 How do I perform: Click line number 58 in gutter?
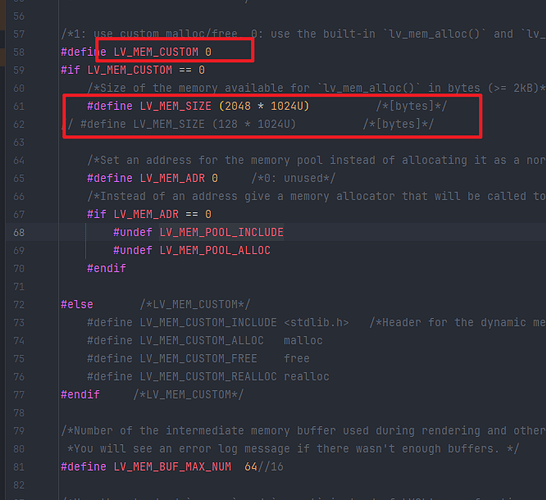pyautogui.click(x=19, y=52)
